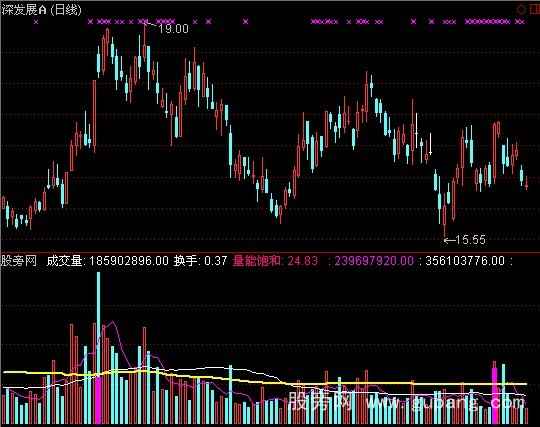Click the red grid icon at chart top-right

click(x=534, y=10)
